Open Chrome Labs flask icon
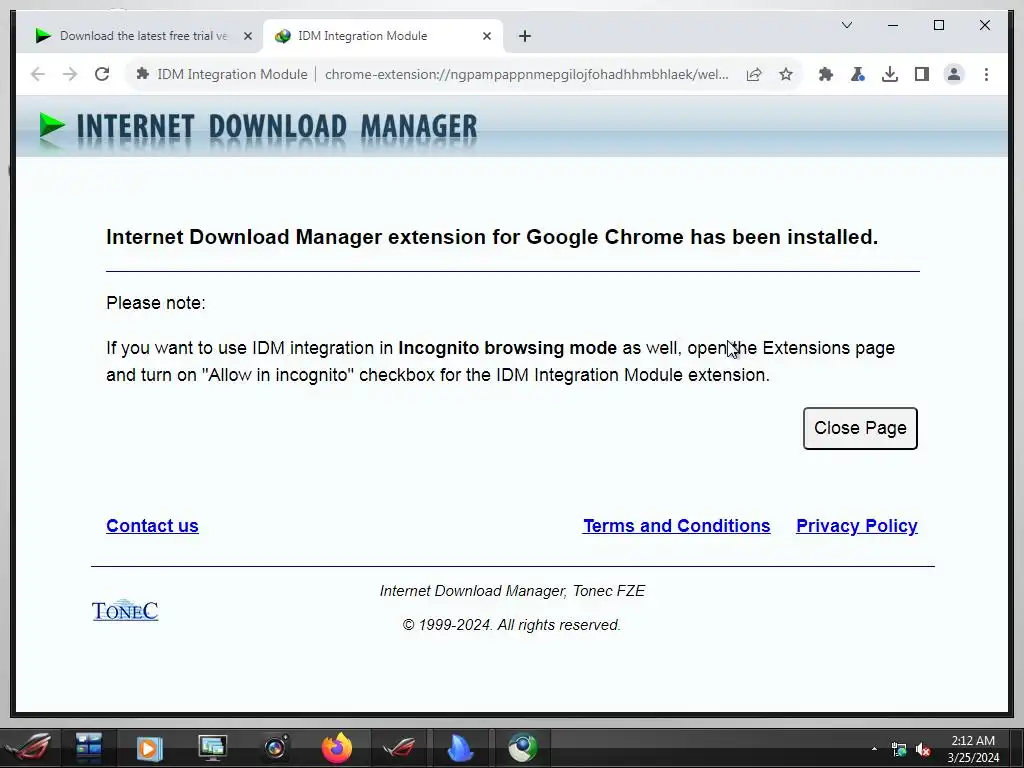The width and height of the screenshot is (1024, 768). pos(857,74)
